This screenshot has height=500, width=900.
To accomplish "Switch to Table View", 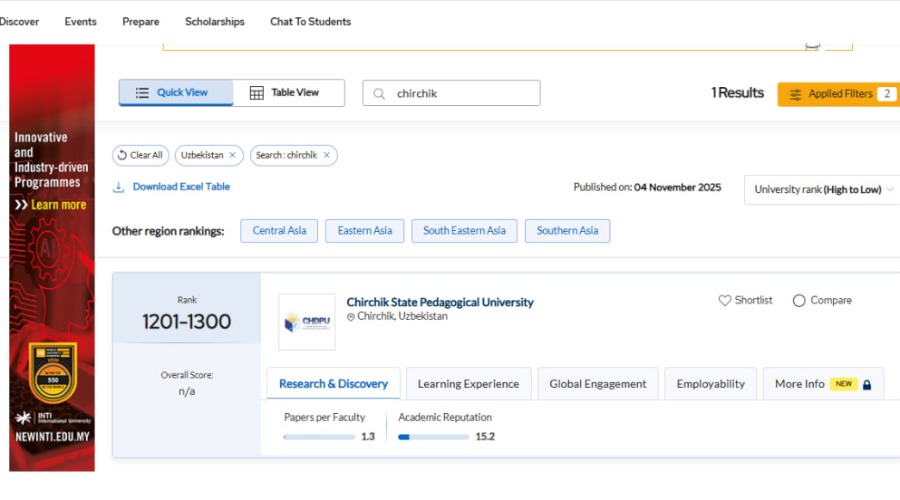I will point(289,93).
